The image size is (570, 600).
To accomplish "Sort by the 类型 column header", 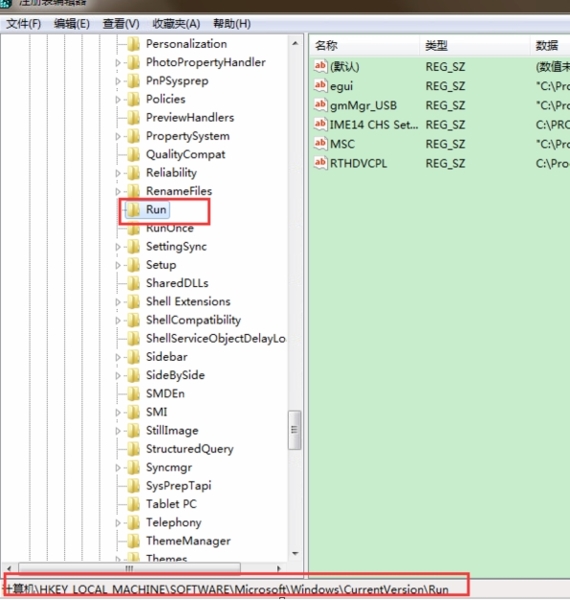I will pos(475,46).
